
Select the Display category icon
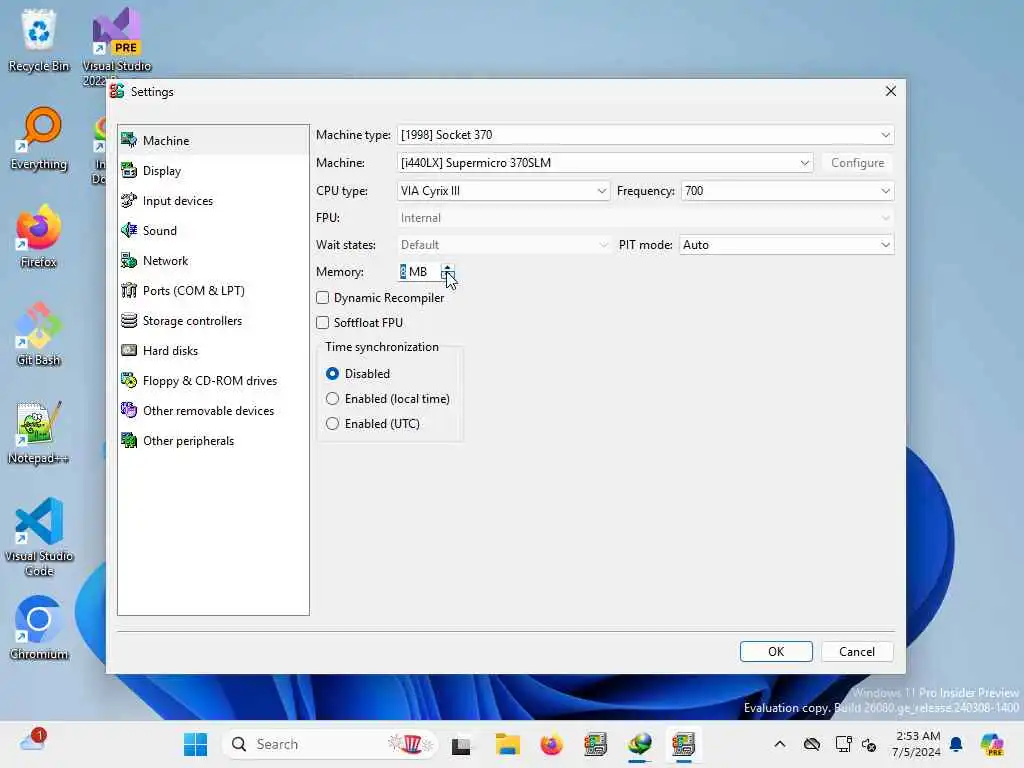(x=129, y=170)
